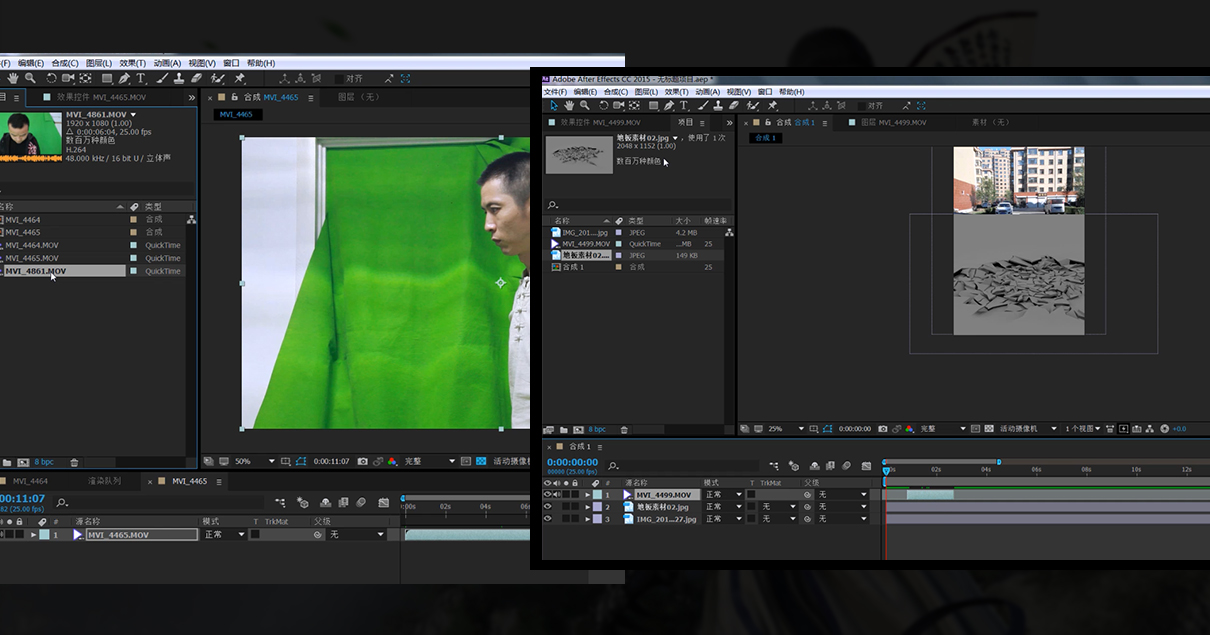Open the front project panel's flowchart view icon
This screenshot has width=1210, height=635.
[x=730, y=232]
